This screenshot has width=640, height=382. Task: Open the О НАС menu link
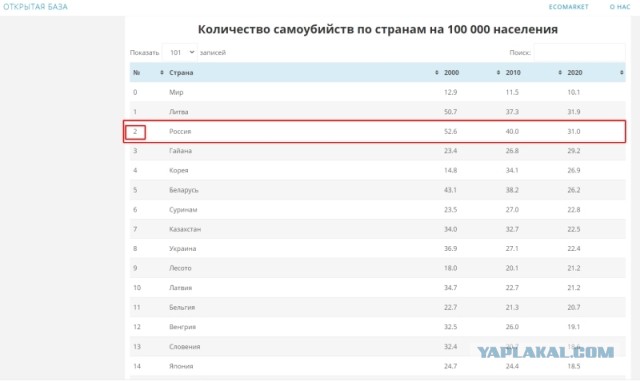coord(620,7)
